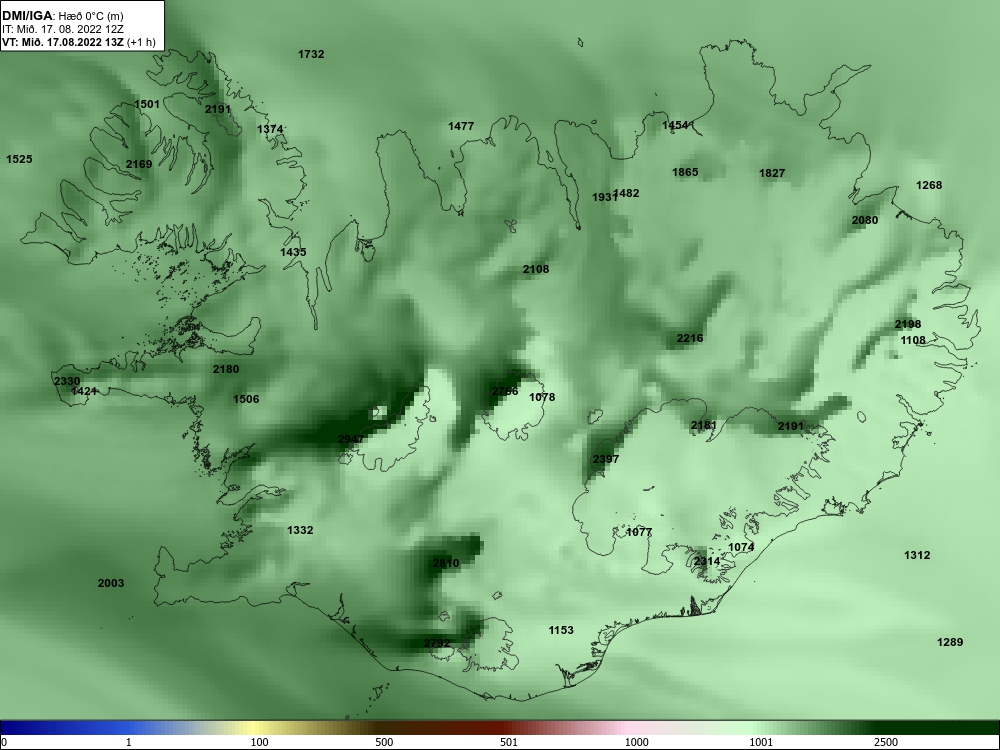Click the legend tick label 1000
Viewport: 1000px width, 750px height.
click(x=636, y=742)
